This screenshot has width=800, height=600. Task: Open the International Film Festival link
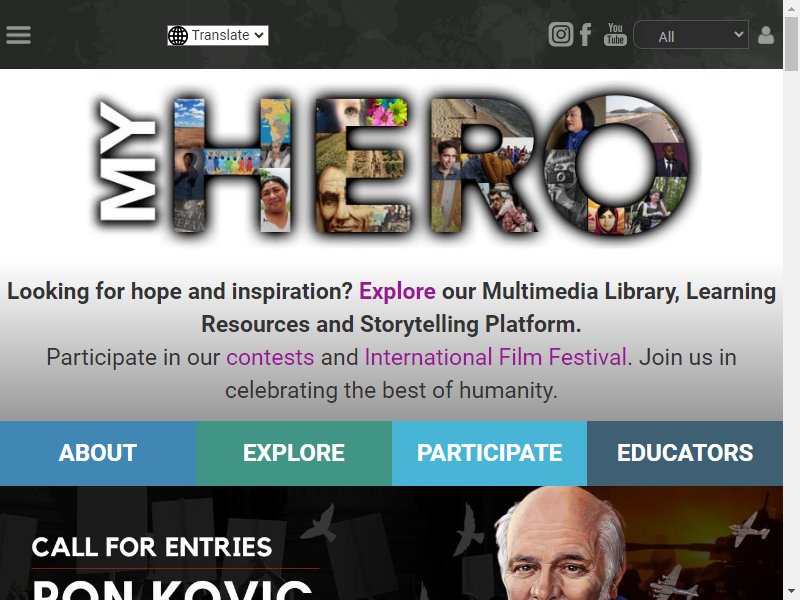(495, 357)
